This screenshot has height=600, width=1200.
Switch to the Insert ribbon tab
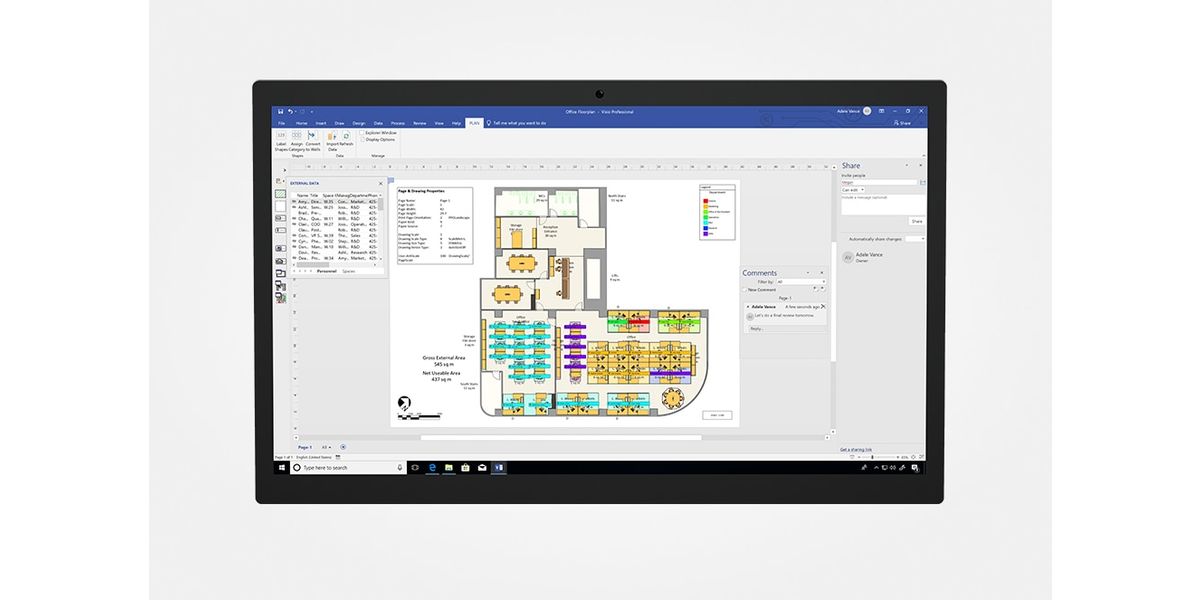click(x=321, y=123)
